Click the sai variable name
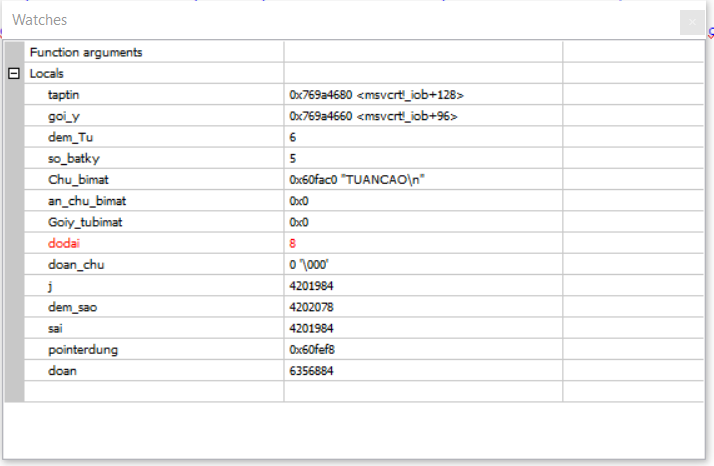 (x=55, y=328)
